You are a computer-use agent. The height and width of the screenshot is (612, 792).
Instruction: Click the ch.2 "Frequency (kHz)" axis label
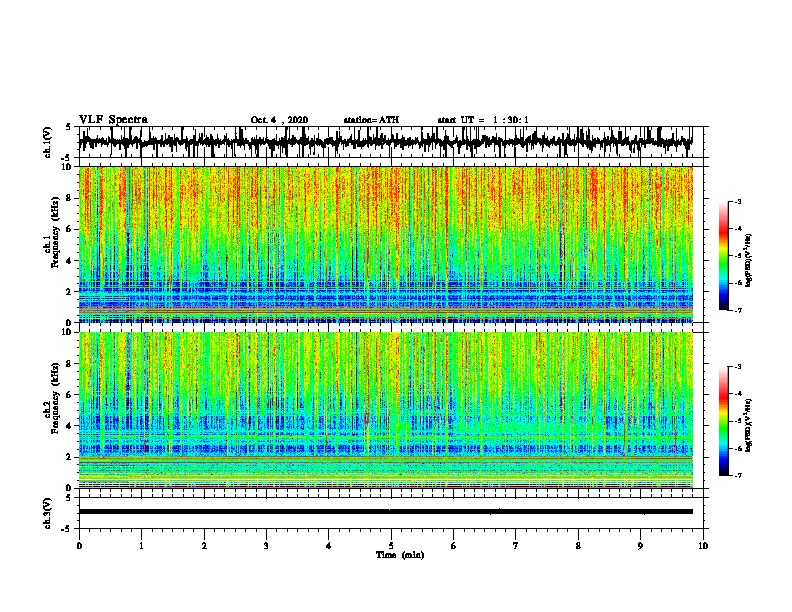(x=55, y=398)
